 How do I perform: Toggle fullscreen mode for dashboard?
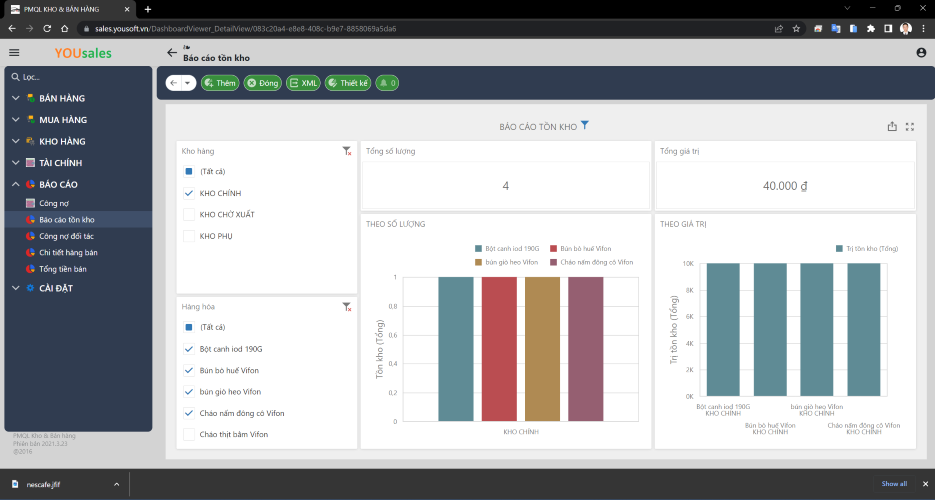(x=910, y=126)
